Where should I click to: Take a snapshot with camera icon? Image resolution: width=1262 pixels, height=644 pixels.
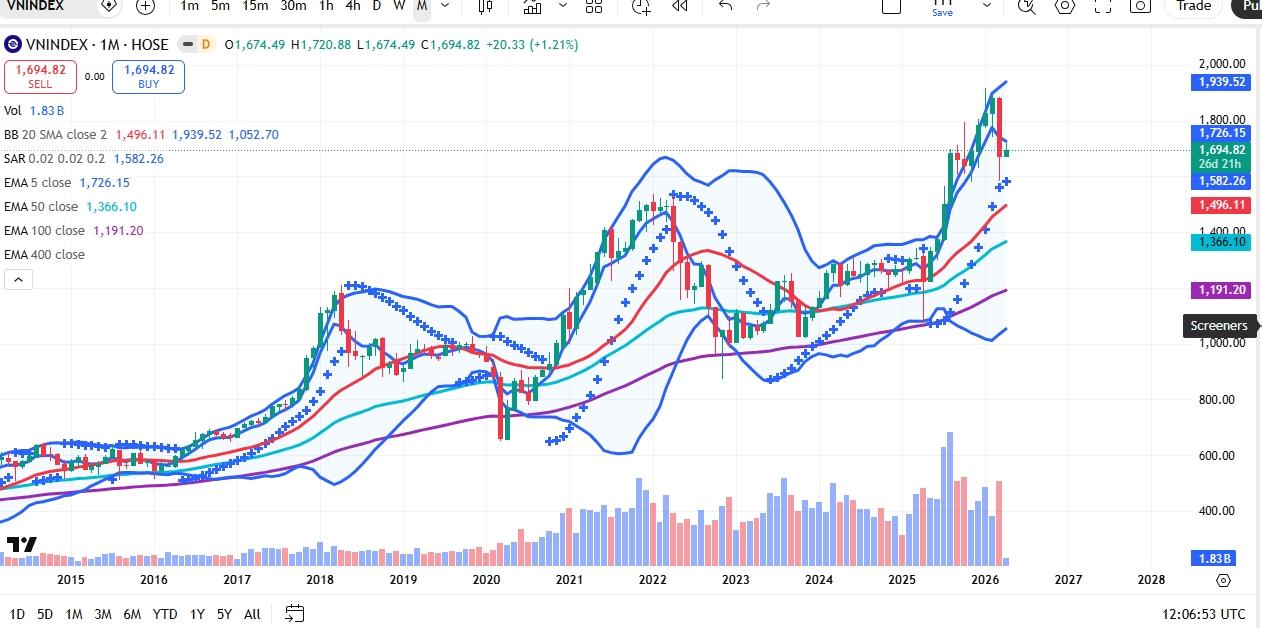pyautogui.click(x=1140, y=6)
